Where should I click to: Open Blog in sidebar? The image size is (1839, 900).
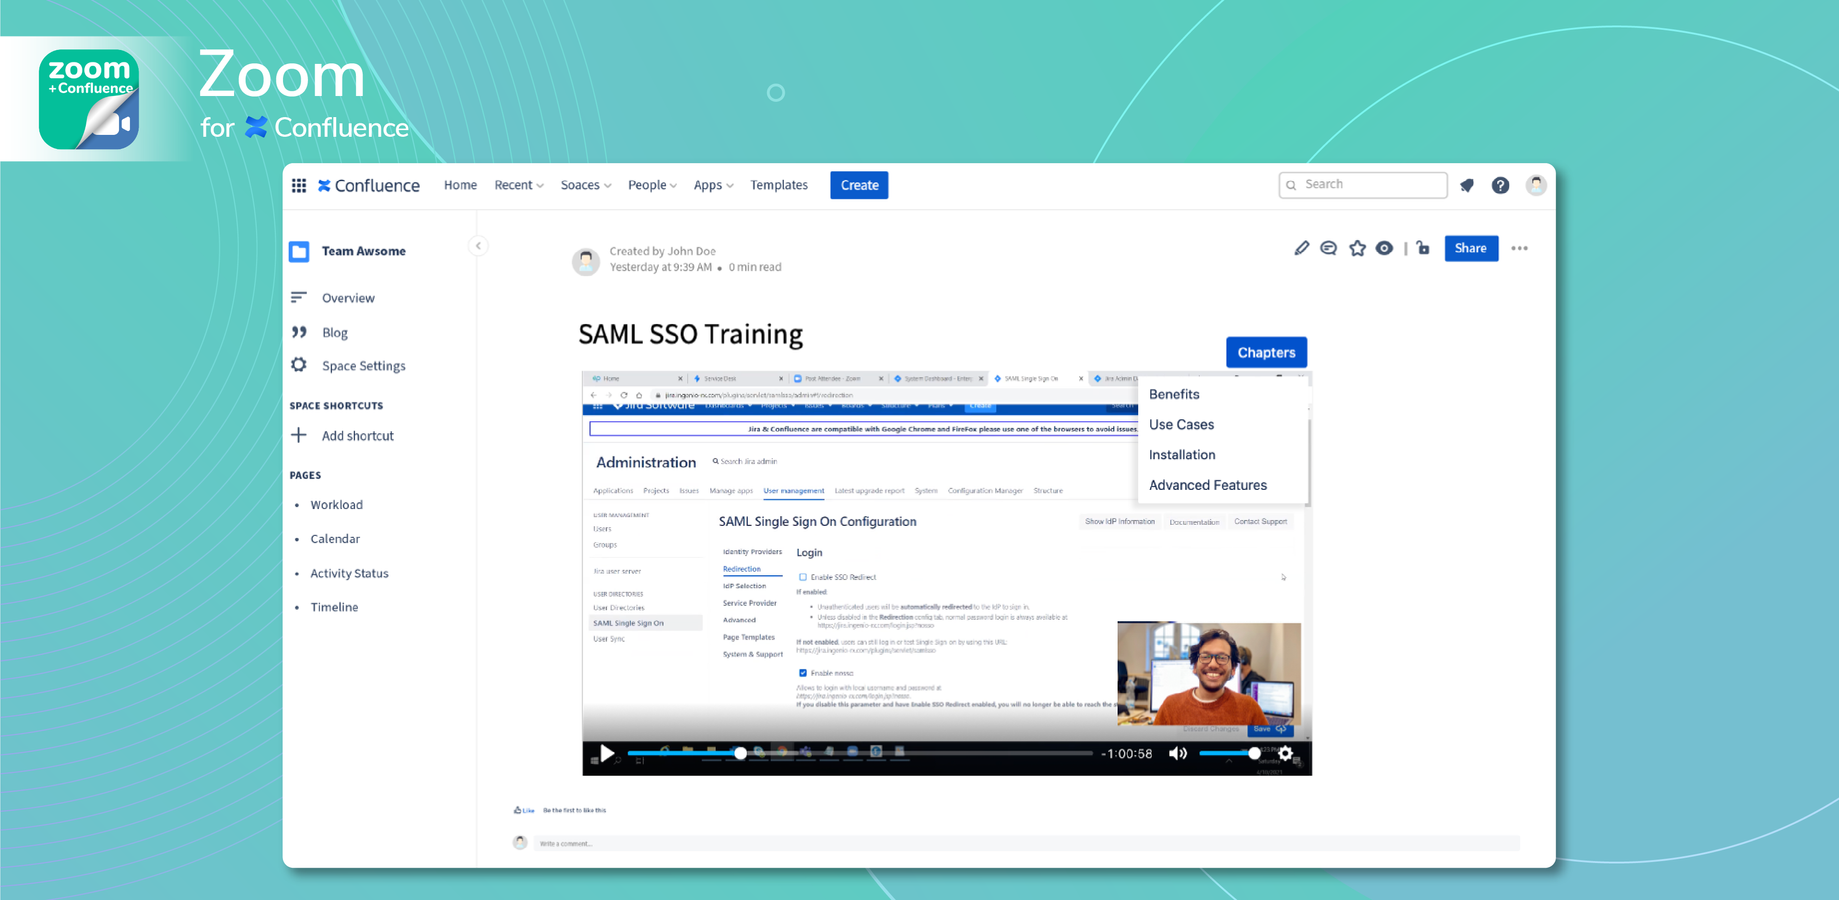(334, 332)
